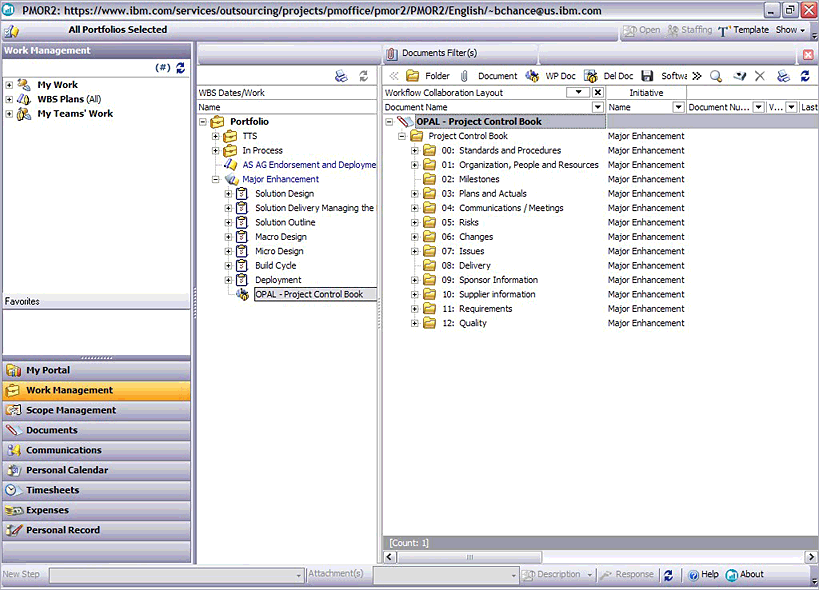Click the Software save disk icon
Image resolution: width=819 pixels, height=590 pixels.
pos(647,76)
